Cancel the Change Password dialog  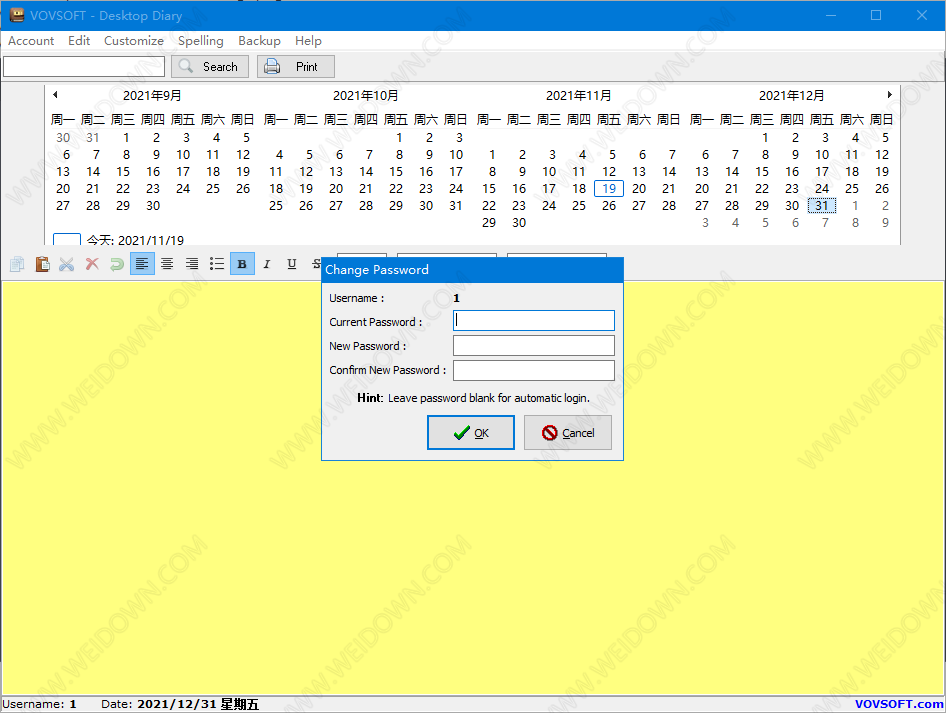[568, 433]
